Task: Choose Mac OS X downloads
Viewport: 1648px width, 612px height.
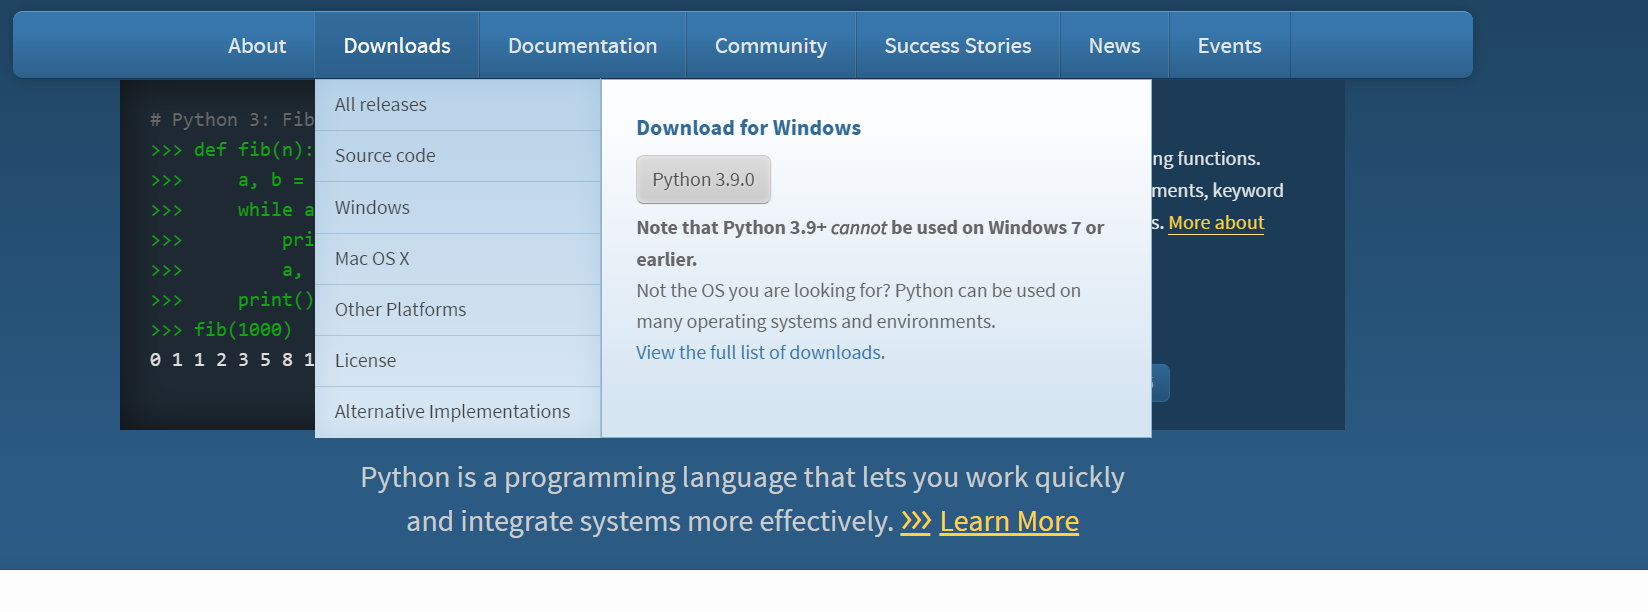Action: tap(372, 259)
